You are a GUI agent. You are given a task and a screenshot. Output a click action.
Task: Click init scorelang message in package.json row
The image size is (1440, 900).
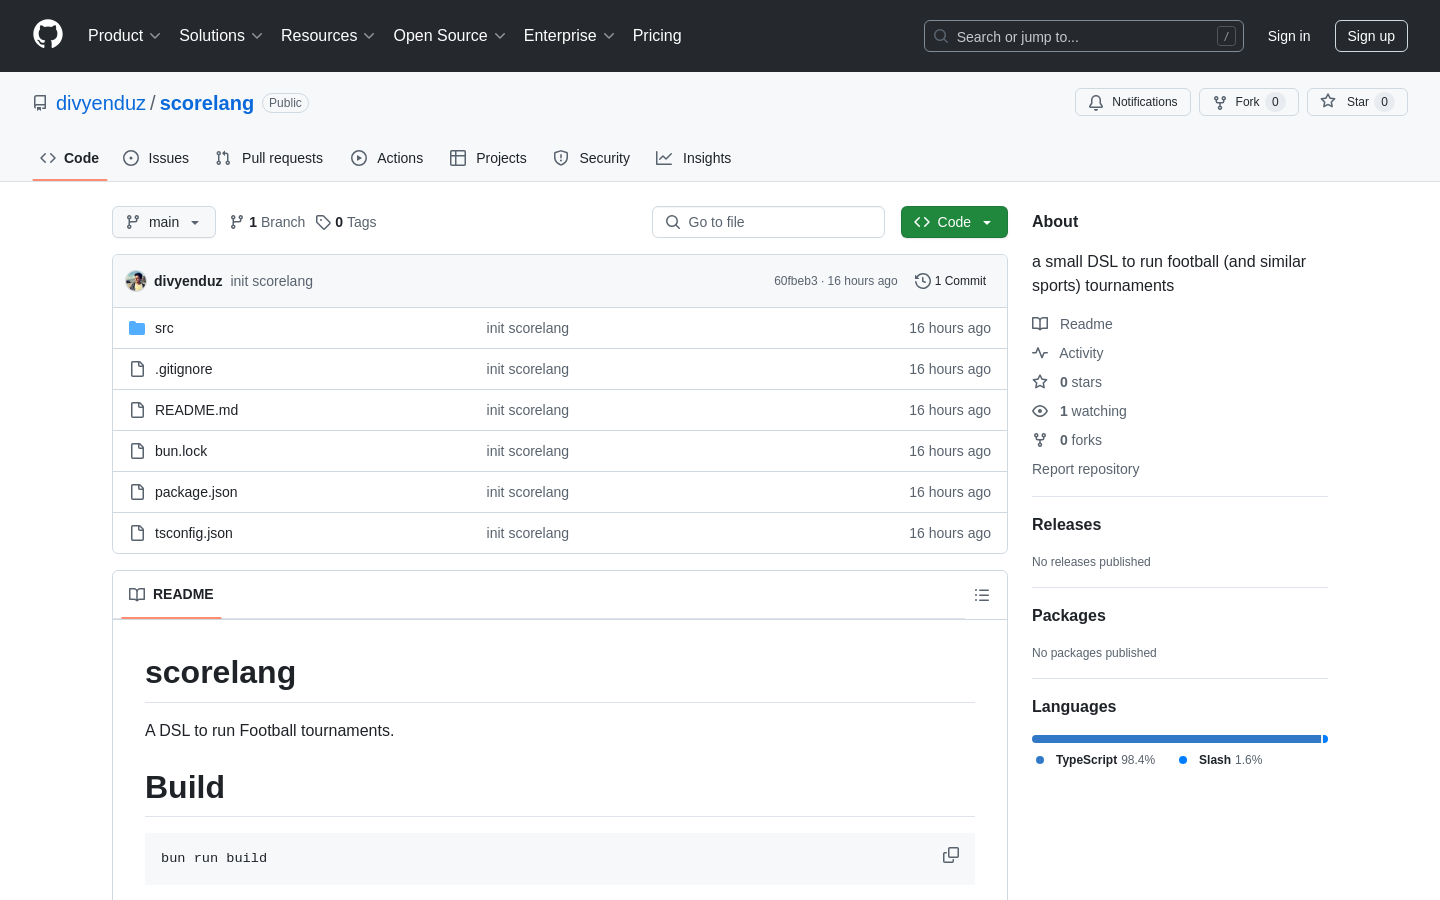(x=528, y=492)
